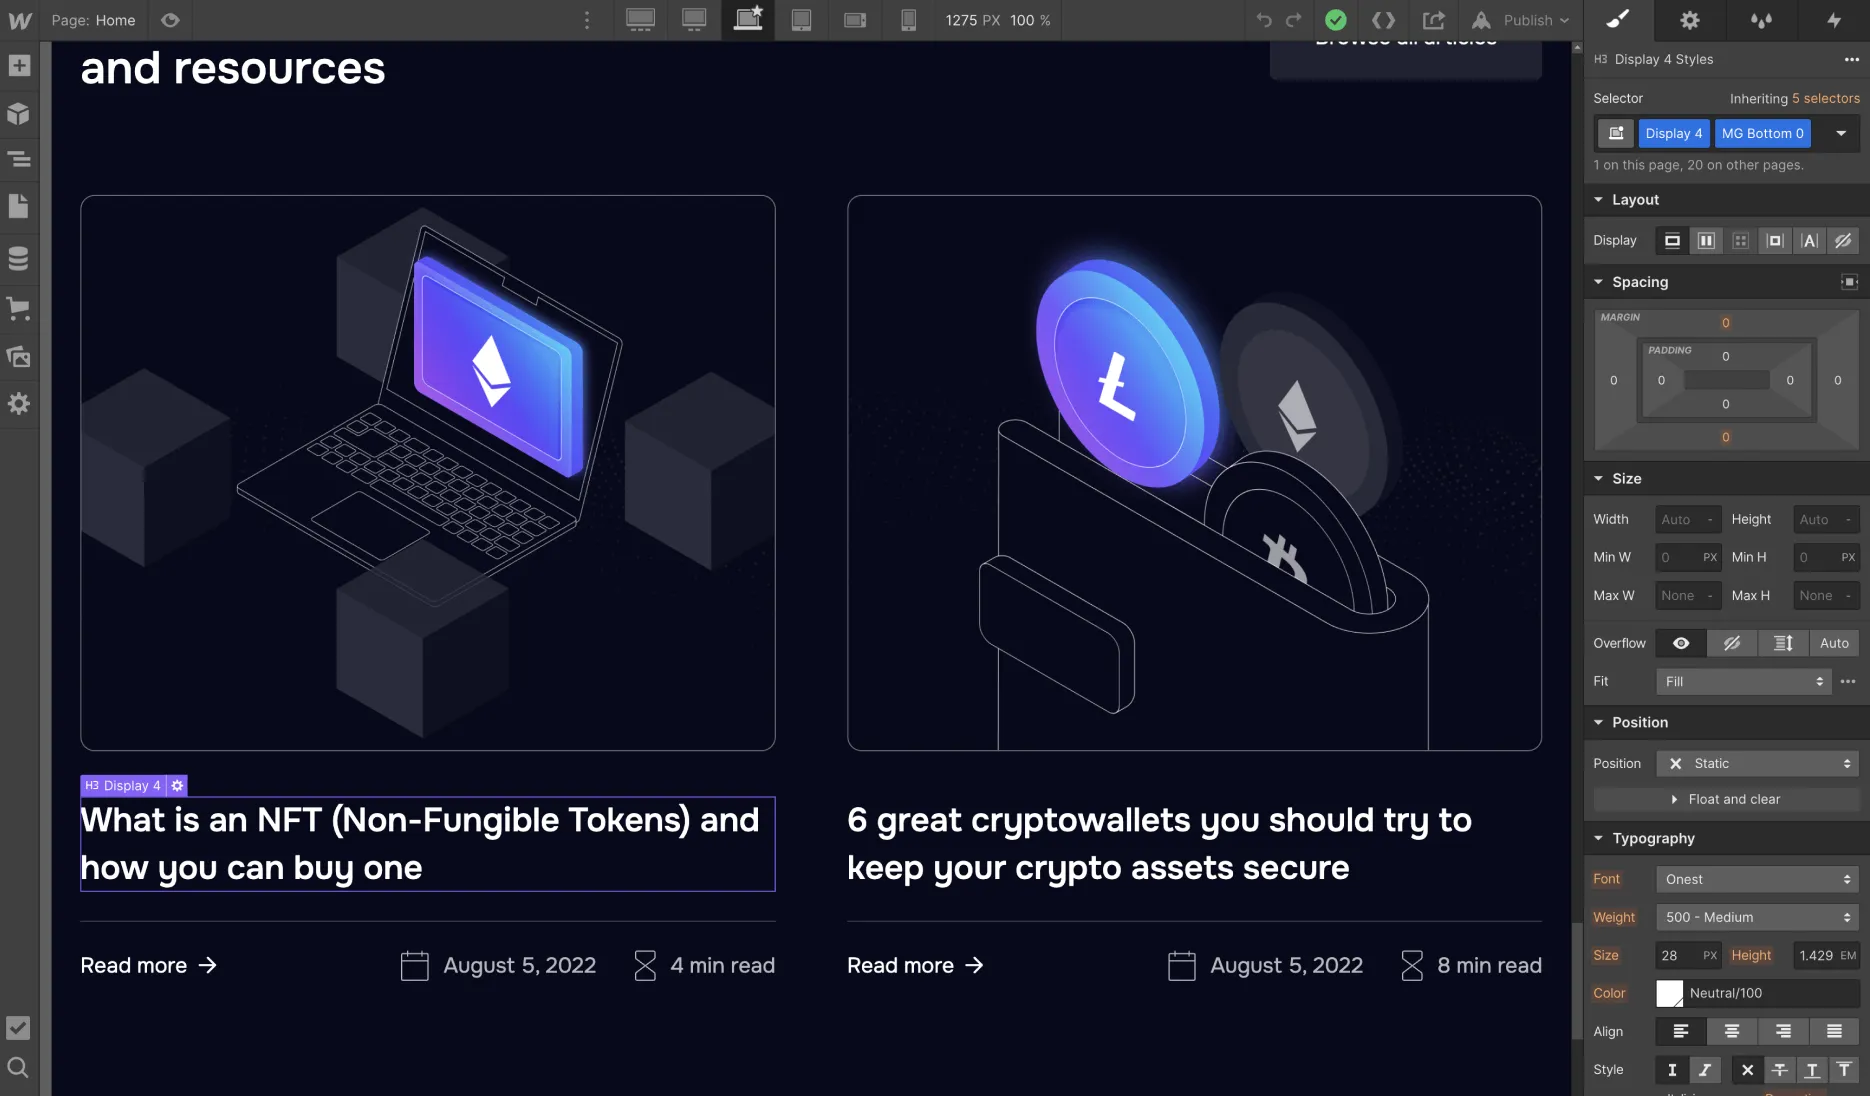Click the Max H input field
Screen dimensions: 1870x1096
[x=1826, y=595]
